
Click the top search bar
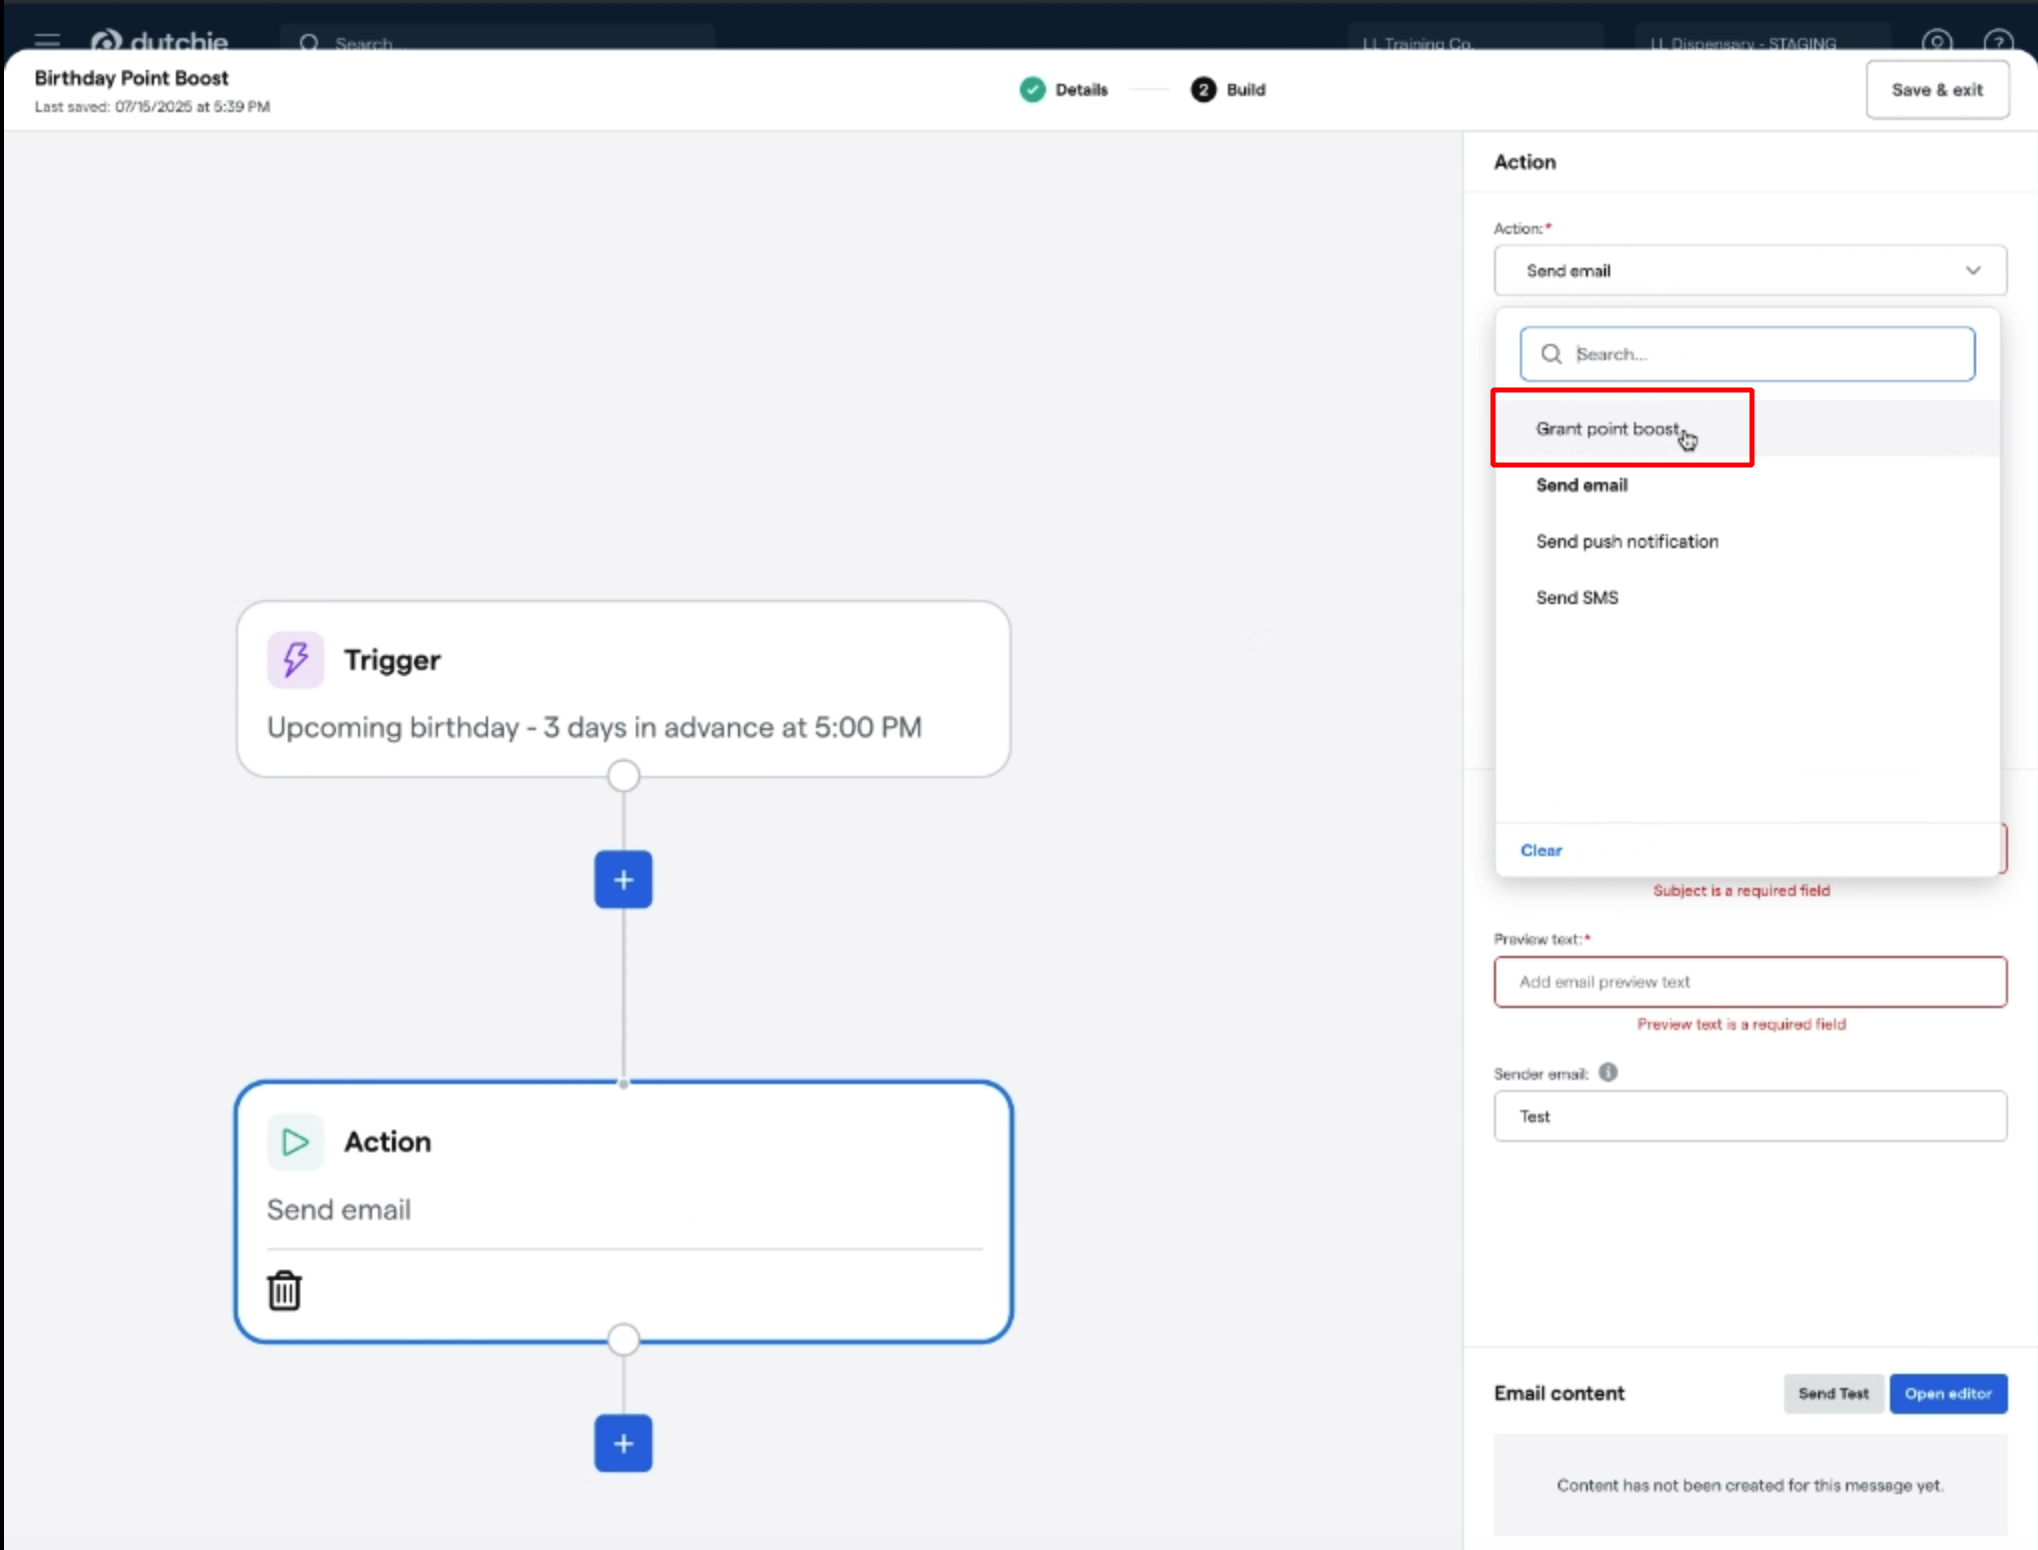click(497, 42)
